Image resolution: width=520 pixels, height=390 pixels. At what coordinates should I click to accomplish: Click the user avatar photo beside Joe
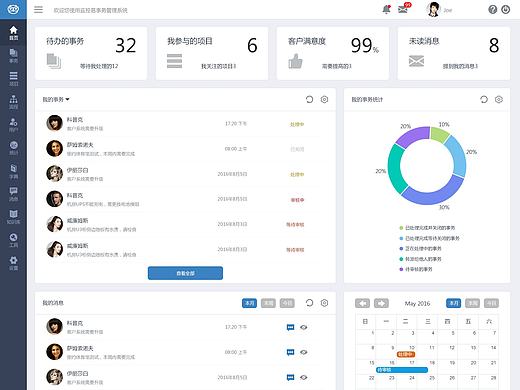click(433, 9)
